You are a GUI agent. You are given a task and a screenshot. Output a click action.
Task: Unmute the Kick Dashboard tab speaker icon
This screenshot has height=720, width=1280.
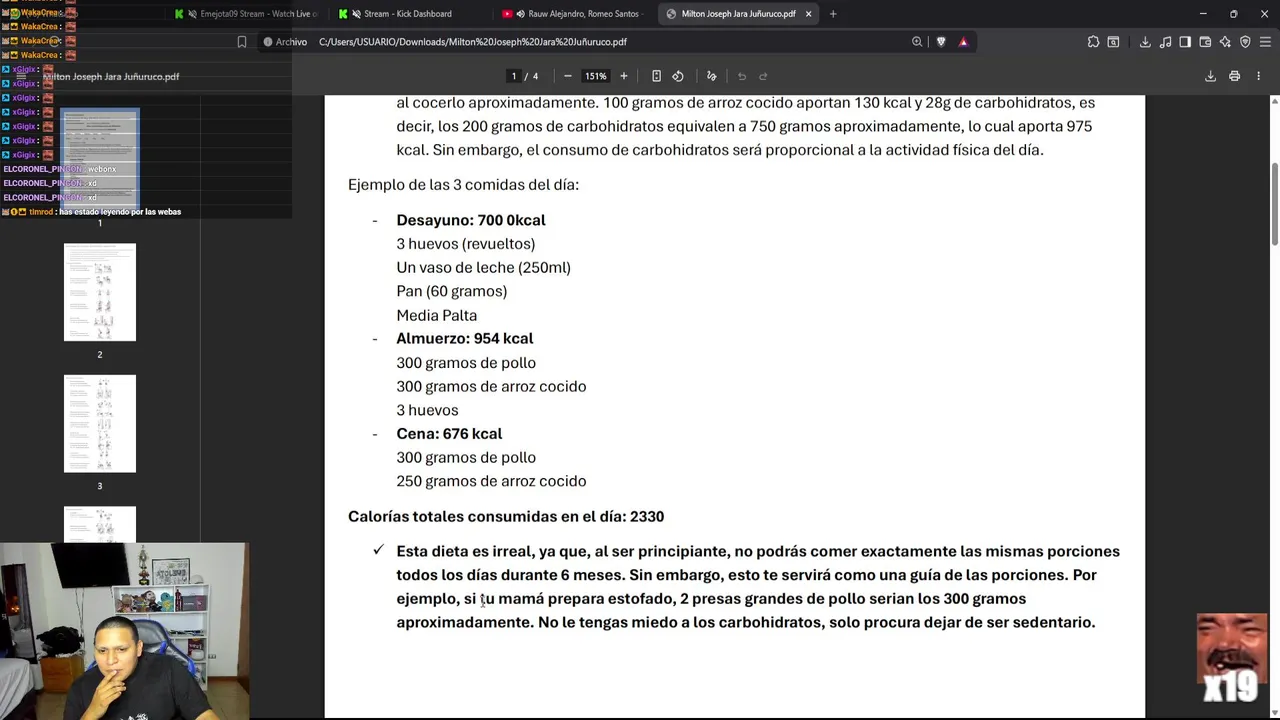(356, 14)
